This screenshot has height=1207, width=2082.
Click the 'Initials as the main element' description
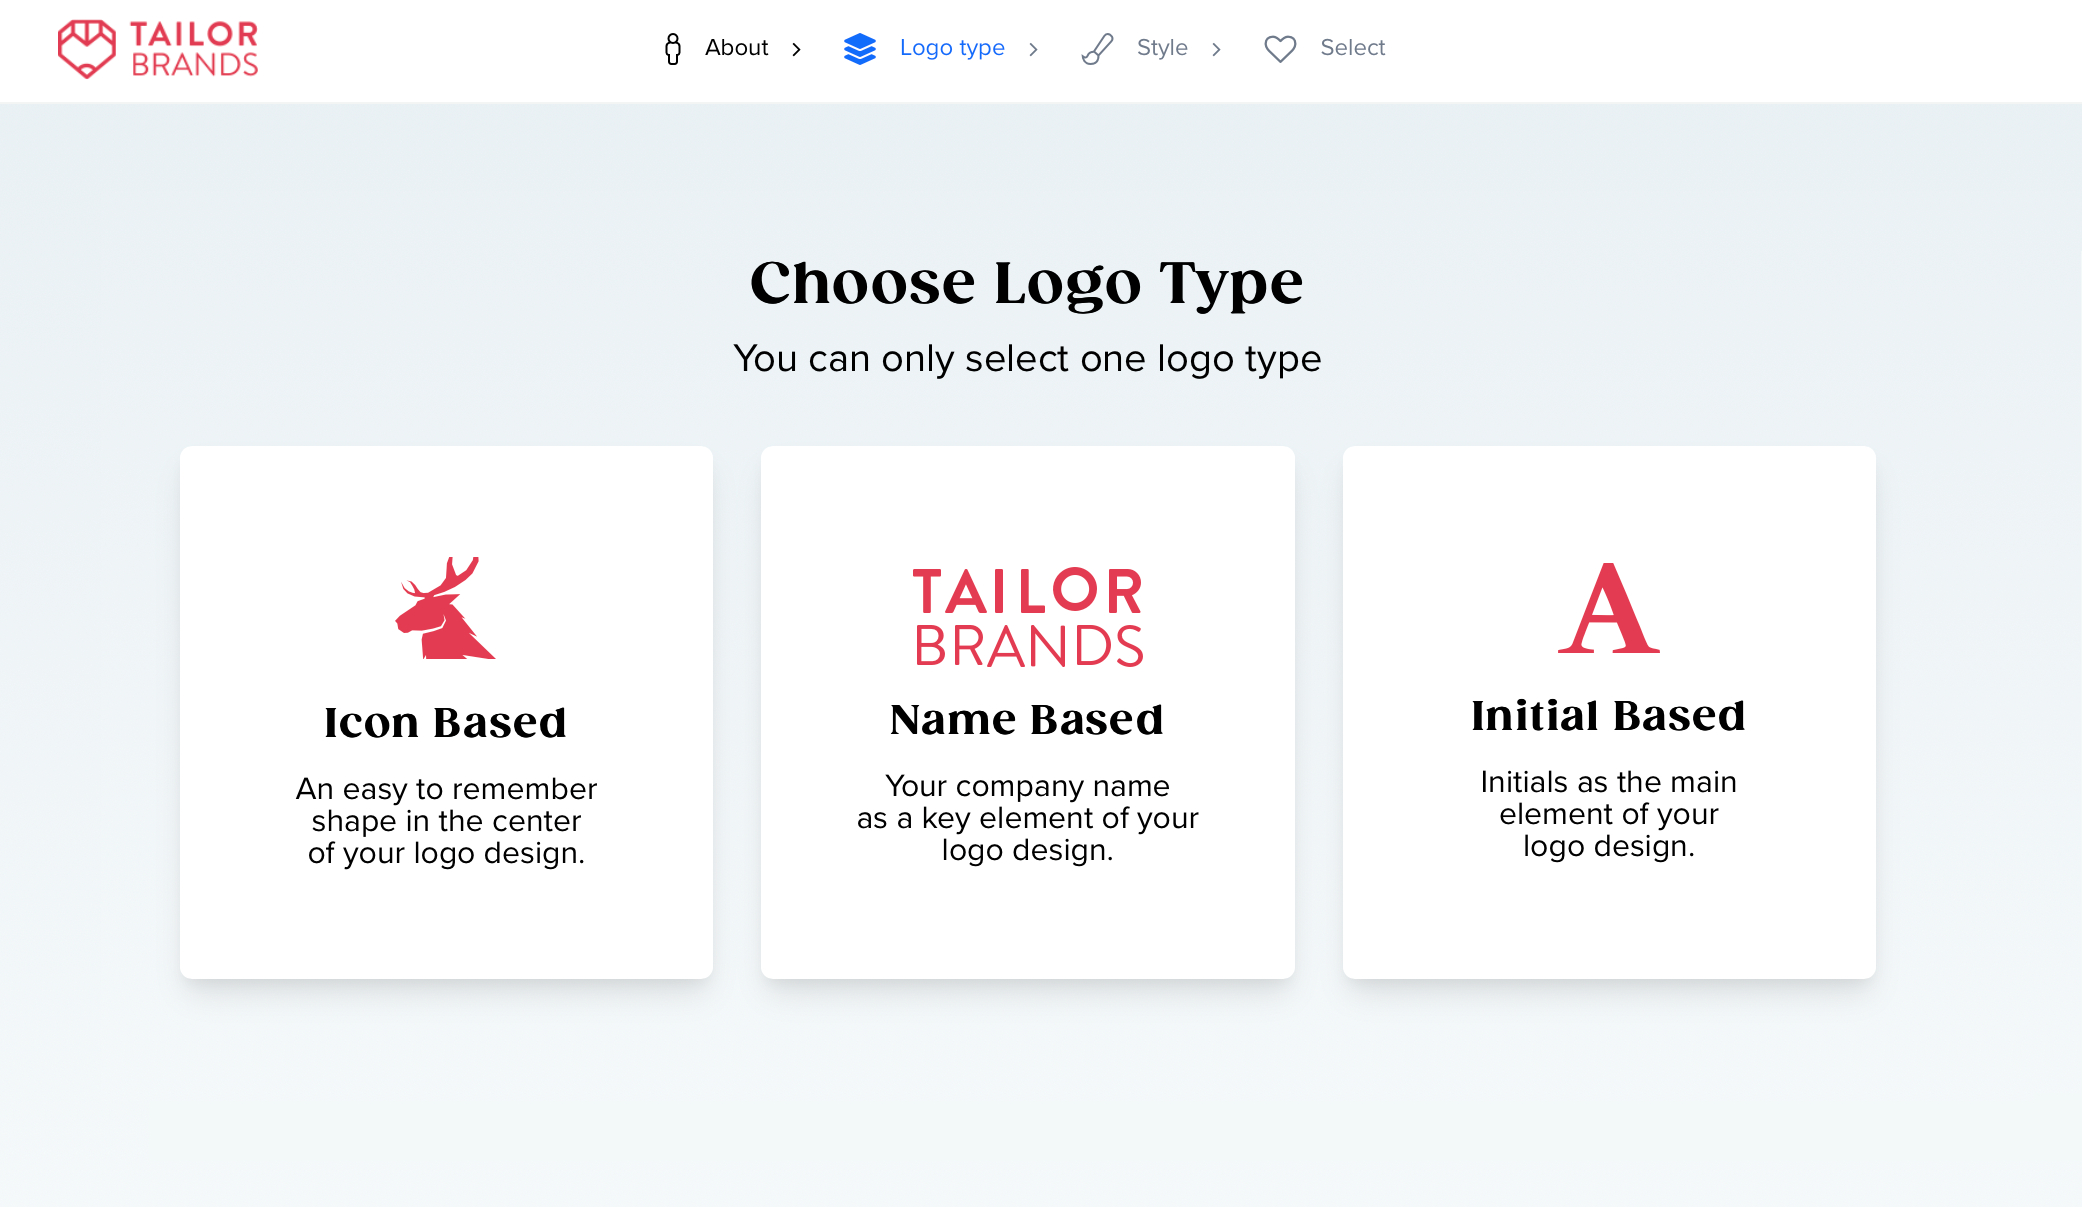1609,814
